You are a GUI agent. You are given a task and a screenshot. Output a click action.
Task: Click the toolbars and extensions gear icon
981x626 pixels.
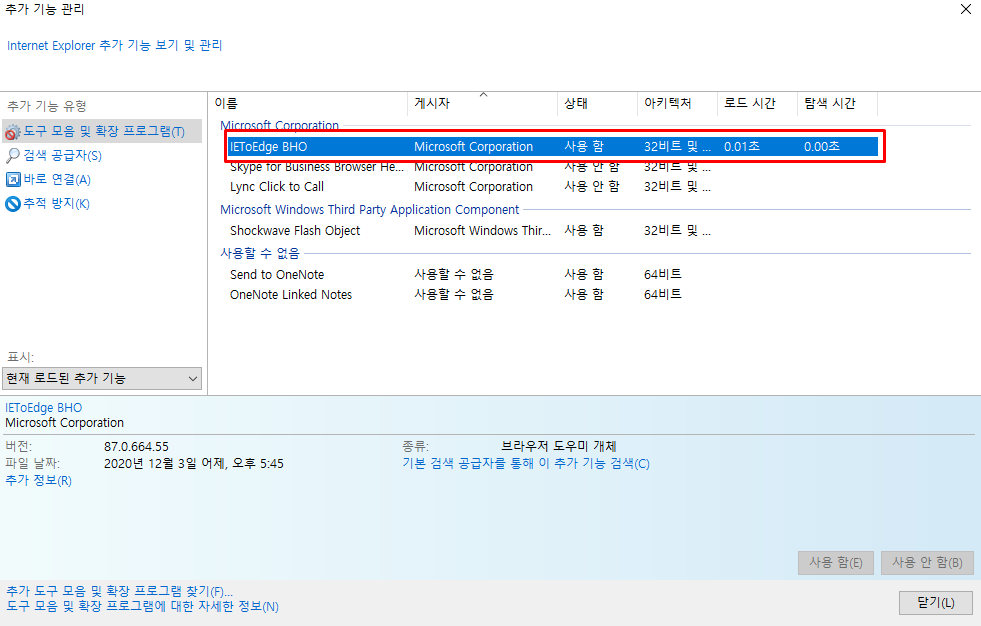(13, 132)
